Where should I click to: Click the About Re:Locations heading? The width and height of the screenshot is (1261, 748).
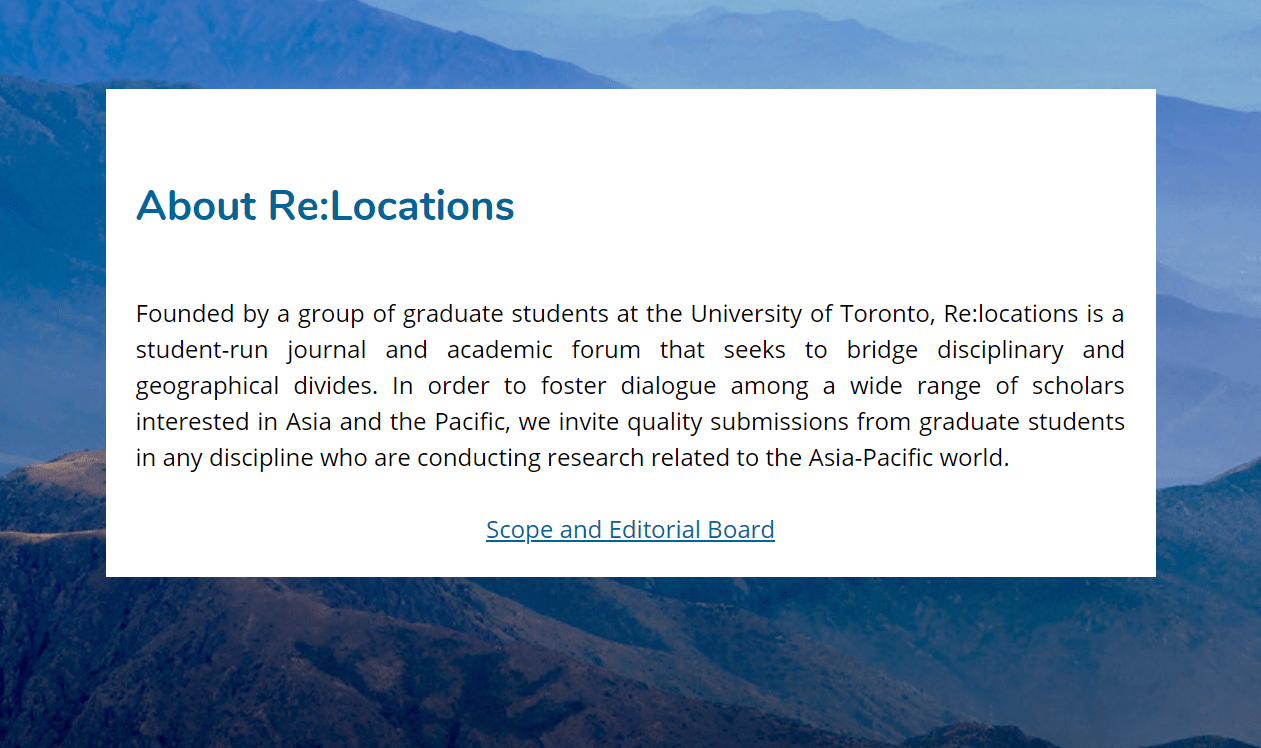[x=325, y=206]
